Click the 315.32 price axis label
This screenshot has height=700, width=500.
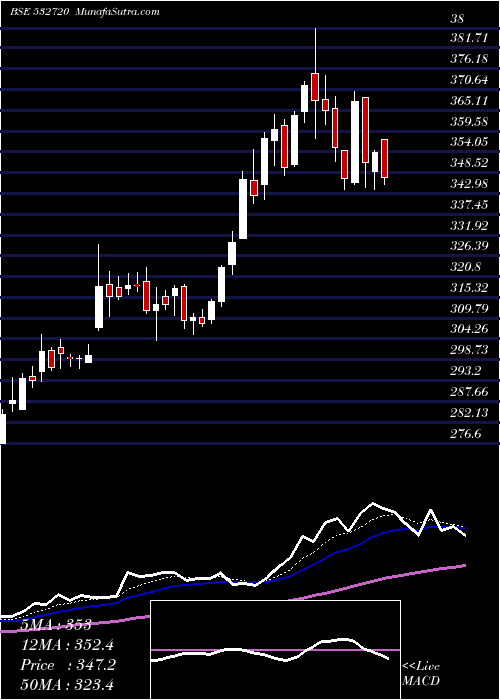click(469, 288)
